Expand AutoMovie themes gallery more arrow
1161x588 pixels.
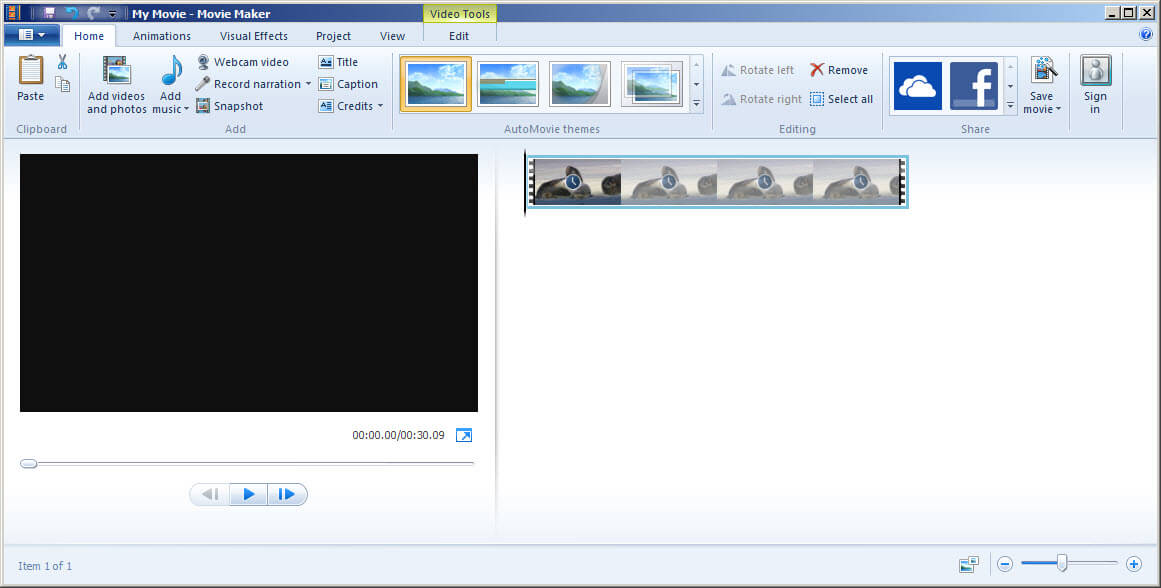coord(697,104)
